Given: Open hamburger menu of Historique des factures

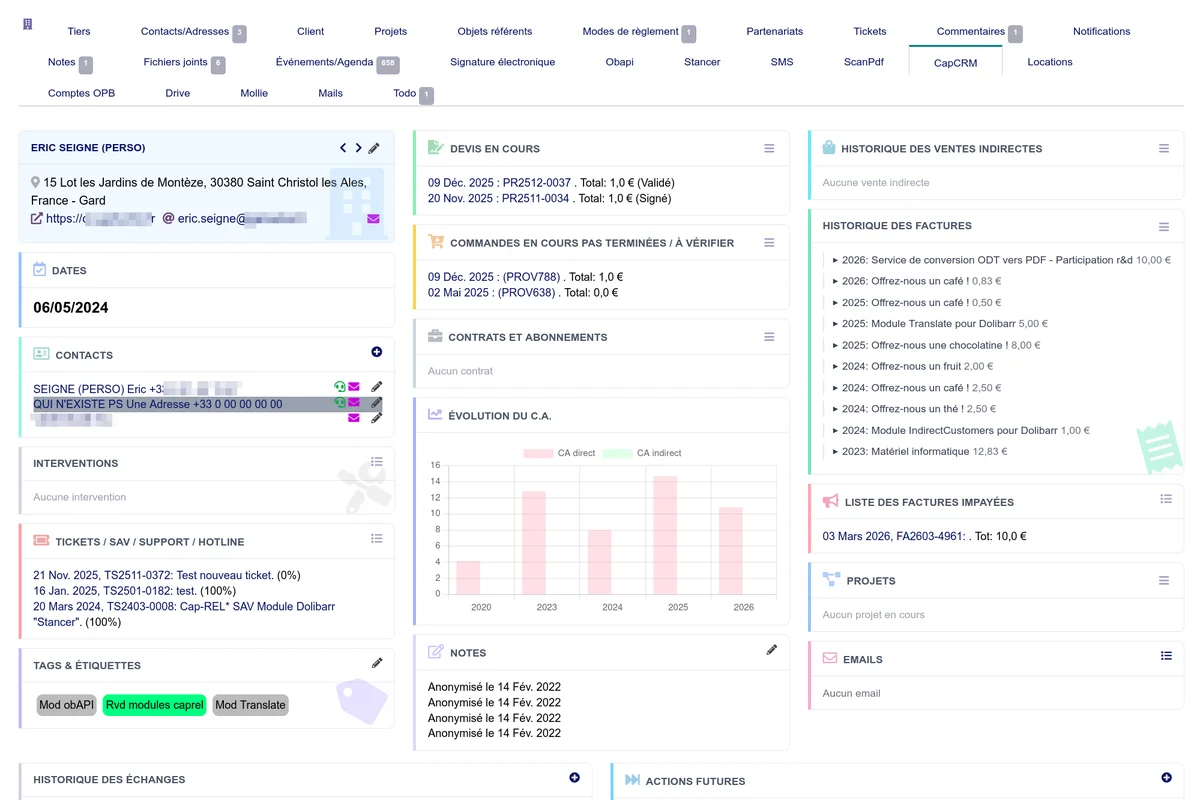Looking at the screenshot, I should tap(1163, 227).
